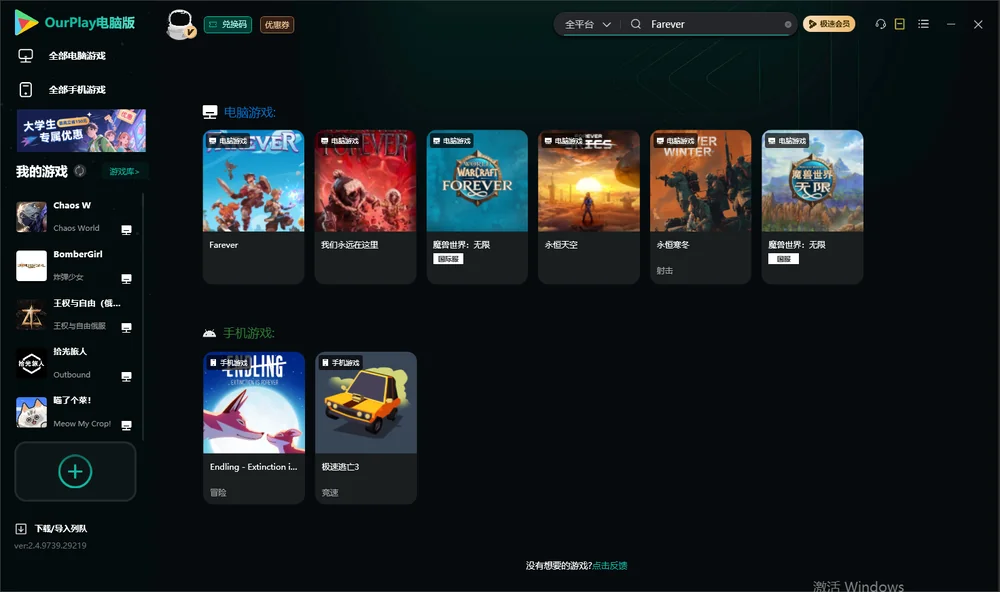Image resolution: width=1000 pixels, height=592 pixels.
Task: Expand the 全平台 platform dropdown
Action: [x=587, y=24]
